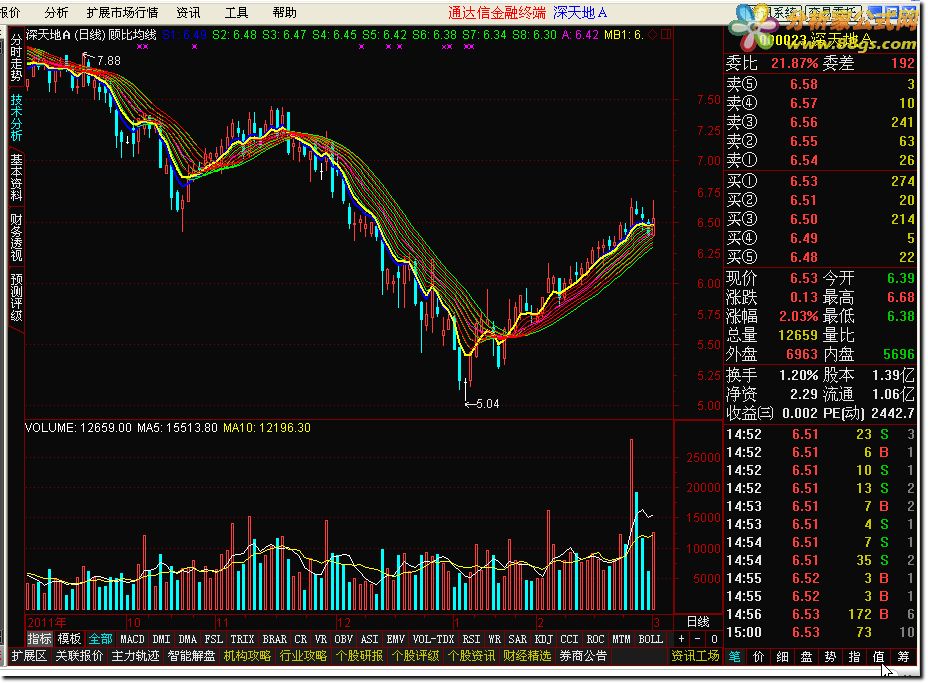Open 财务透视 side tab
Image resolution: width=928 pixels, height=683 pixels.
click(16, 237)
